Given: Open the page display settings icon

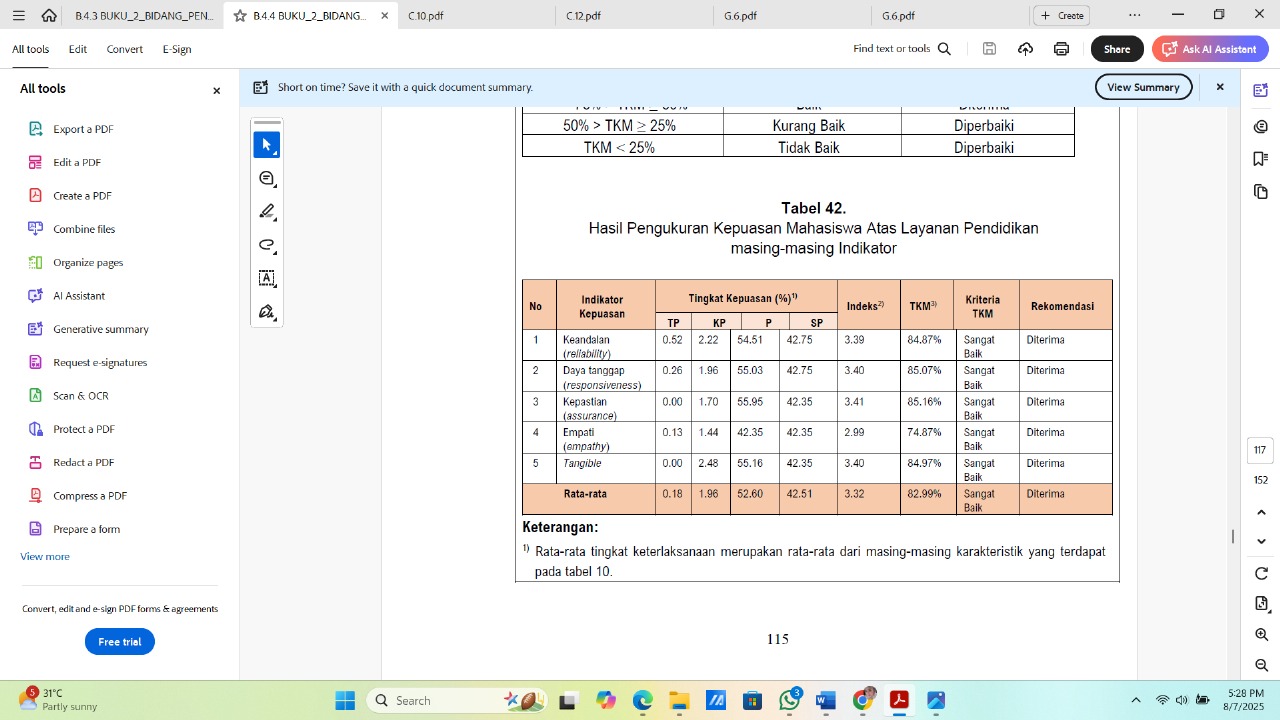Looking at the screenshot, I should tap(1261, 604).
